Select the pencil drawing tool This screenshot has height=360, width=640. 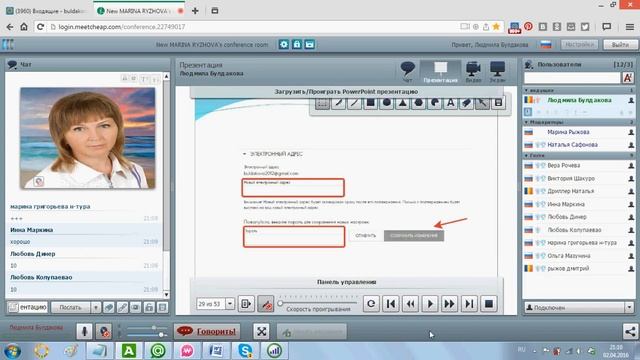click(338, 103)
